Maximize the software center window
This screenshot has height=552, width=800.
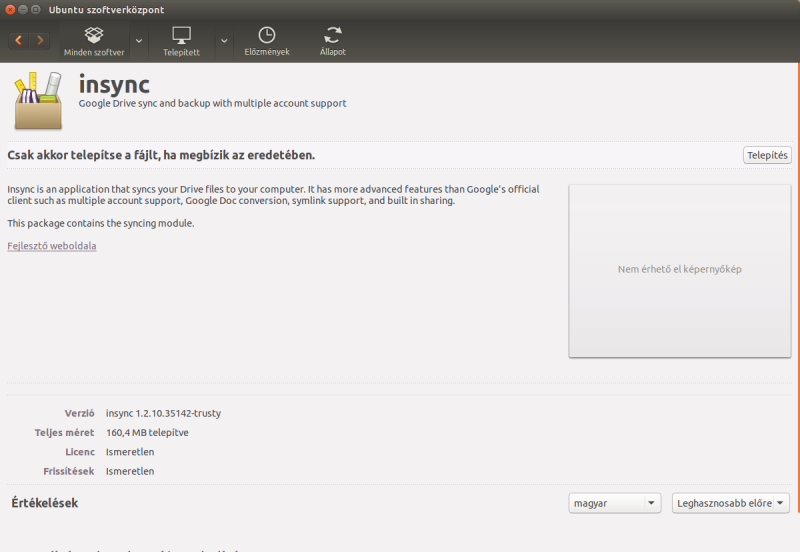point(36,10)
